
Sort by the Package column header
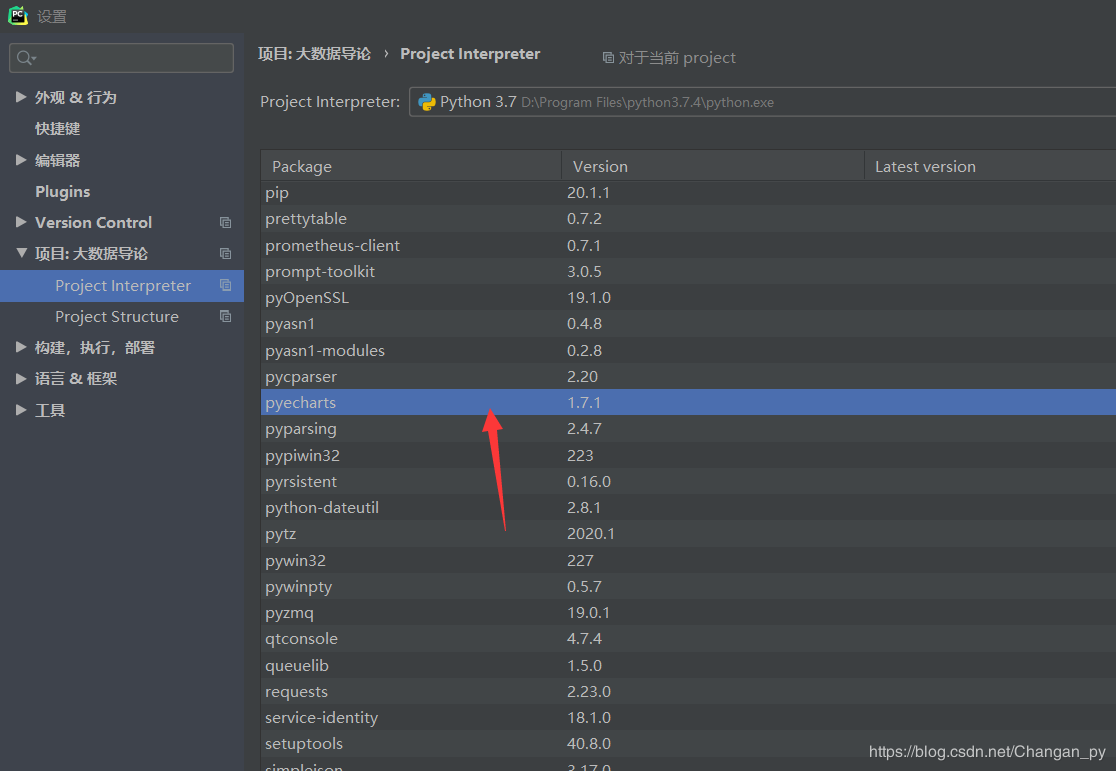(x=411, y=166)
